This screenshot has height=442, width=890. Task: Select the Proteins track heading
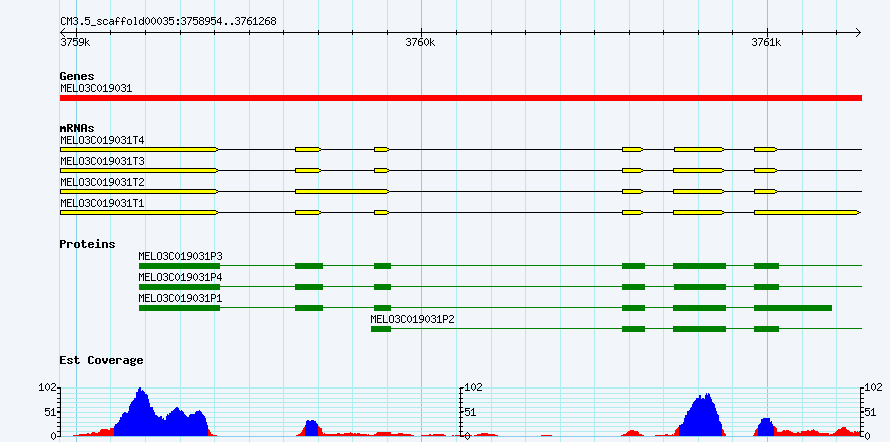[x=87, y=244]
